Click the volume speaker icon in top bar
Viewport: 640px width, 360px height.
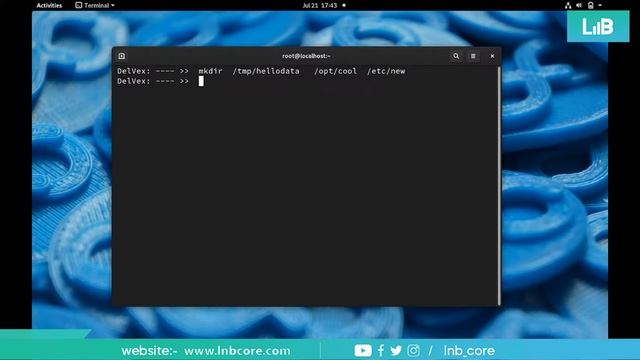point(579,5)
